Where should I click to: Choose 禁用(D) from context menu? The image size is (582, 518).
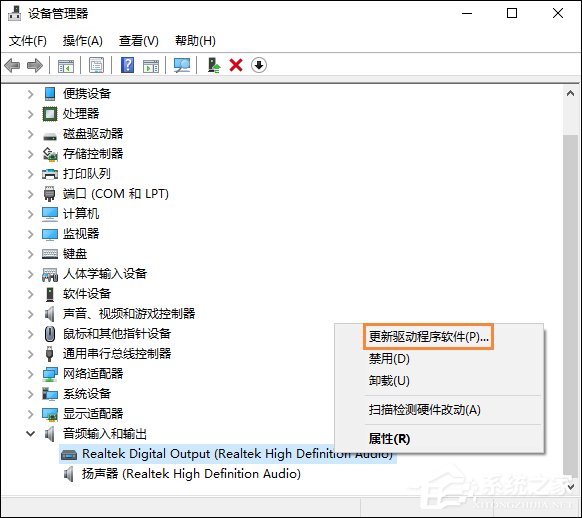pos(389,359)
